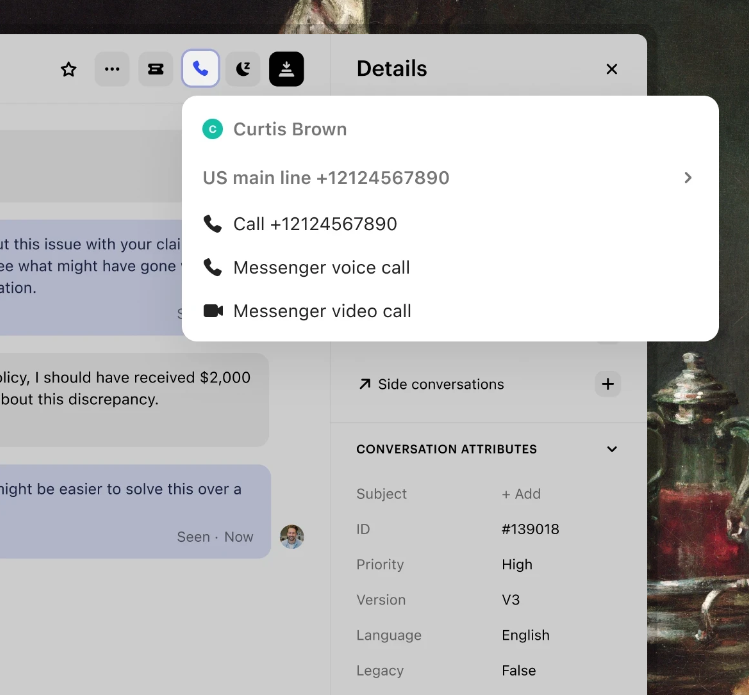Open the three-dots more options menu

(112, 69)
